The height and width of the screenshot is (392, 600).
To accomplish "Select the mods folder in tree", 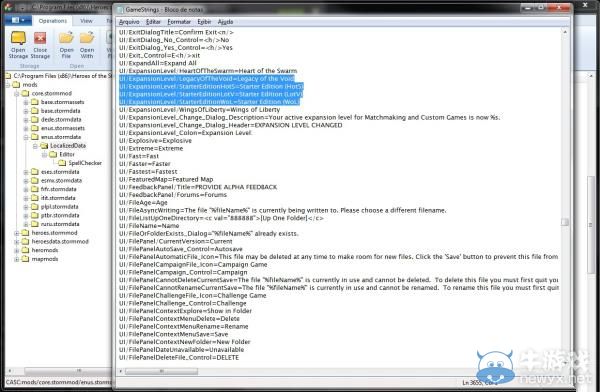I will click(x=30, y=85).
